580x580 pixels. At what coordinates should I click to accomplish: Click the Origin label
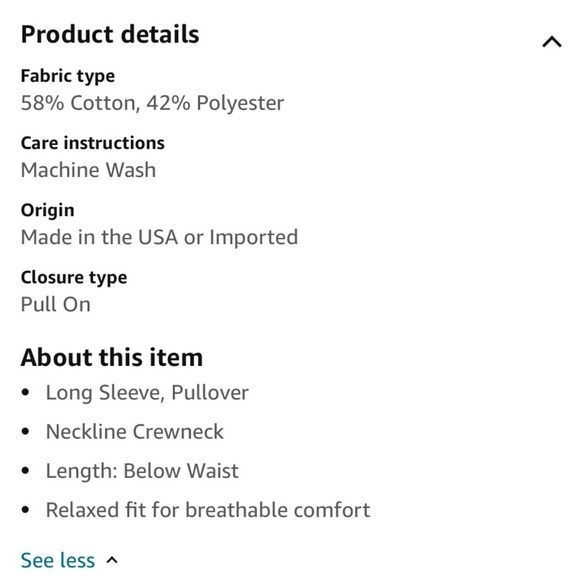(x=47, y=210)
